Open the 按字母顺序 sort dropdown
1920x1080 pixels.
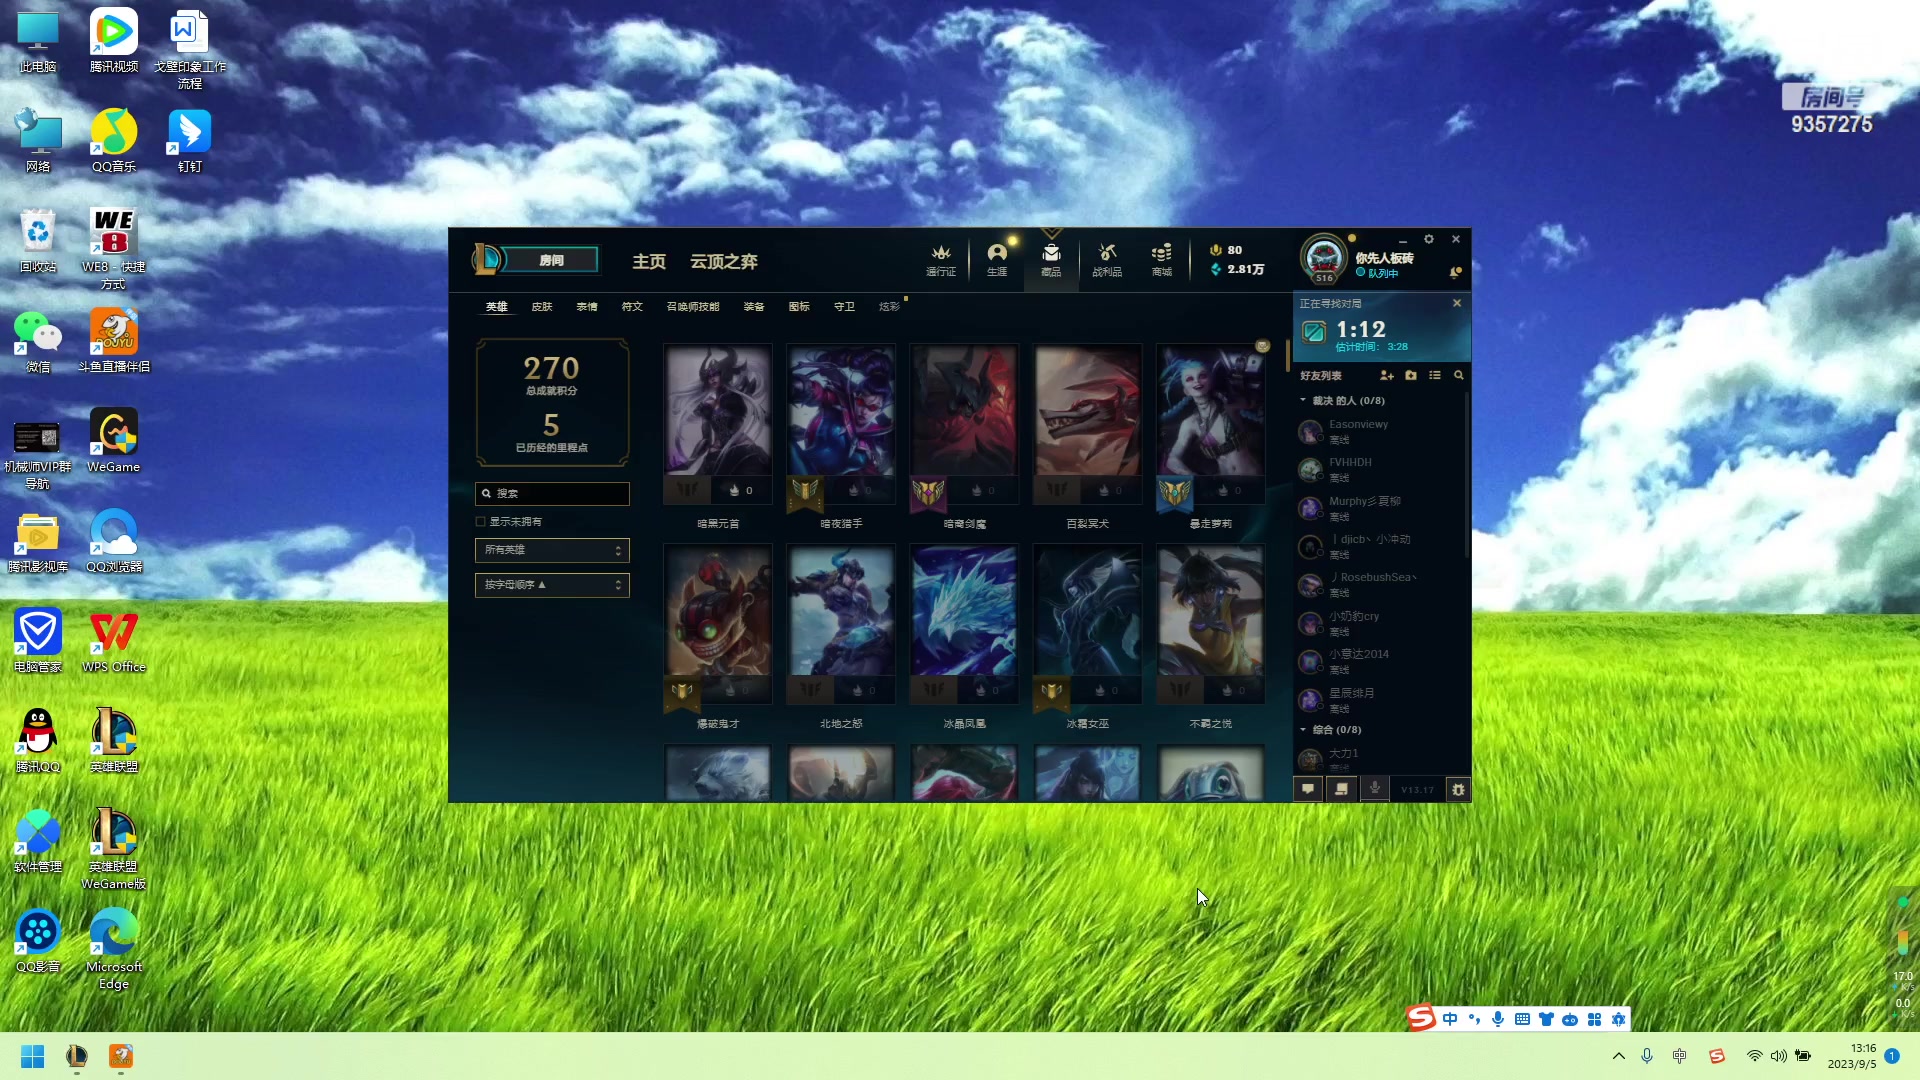[x=552, y=585]
